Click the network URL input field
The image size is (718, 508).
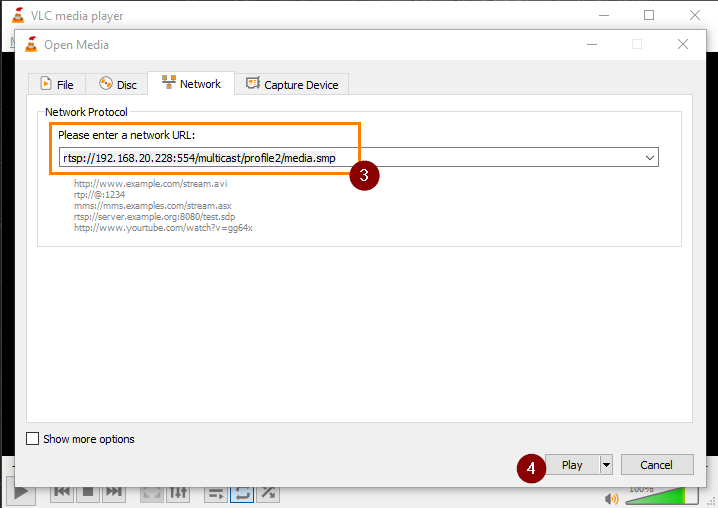(359, 158)
